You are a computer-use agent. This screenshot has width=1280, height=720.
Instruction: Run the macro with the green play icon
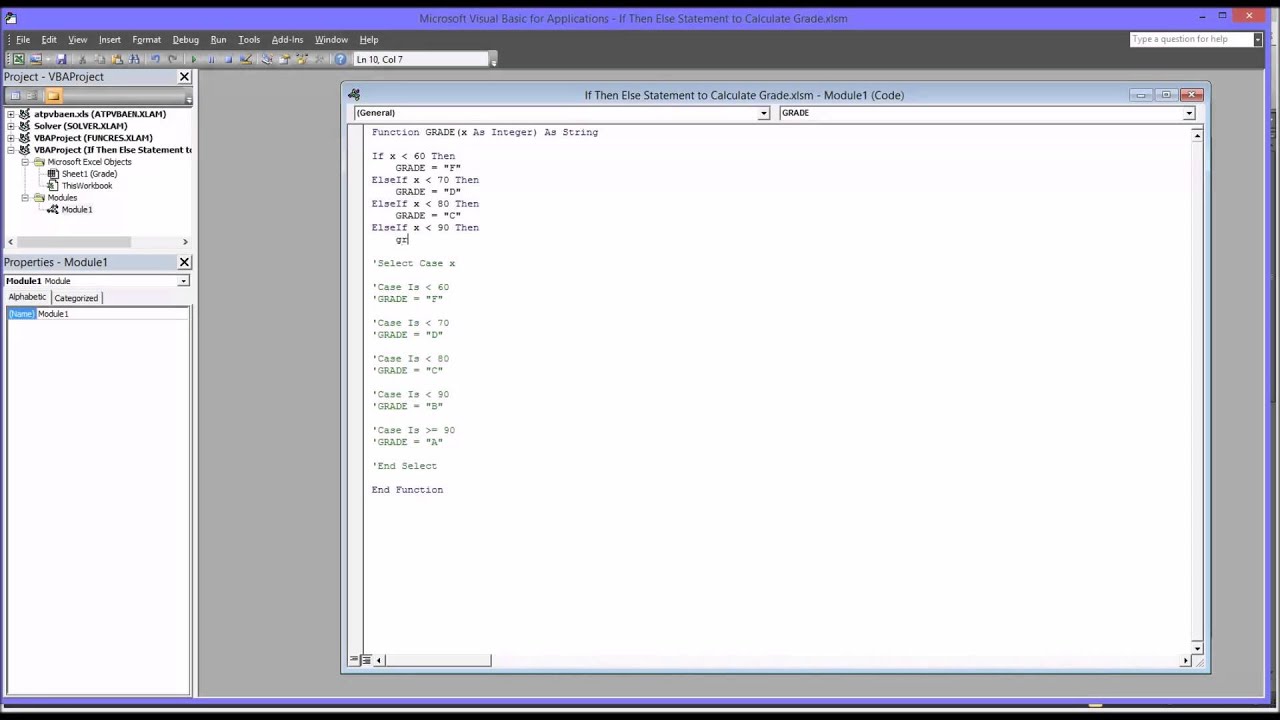tap(194, 59)
